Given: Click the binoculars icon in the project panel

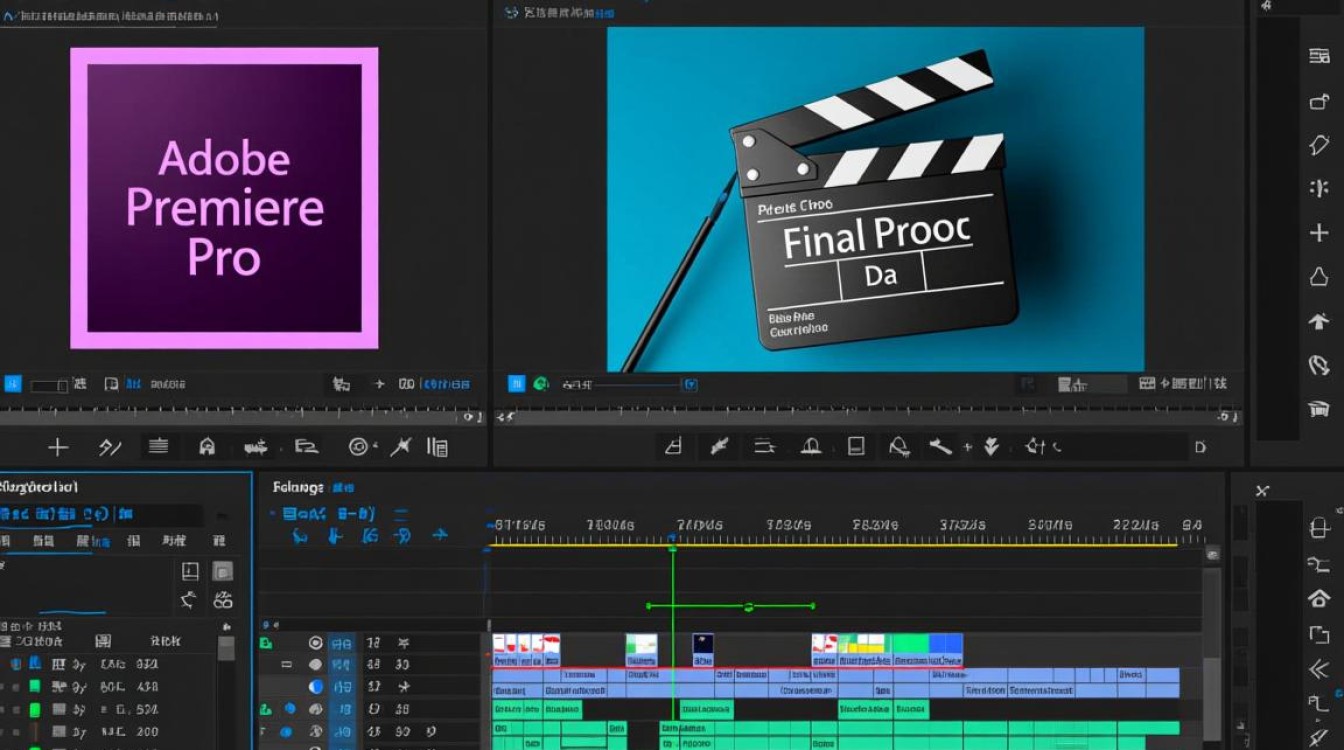Looking at the screenshot, I should 223,601.
